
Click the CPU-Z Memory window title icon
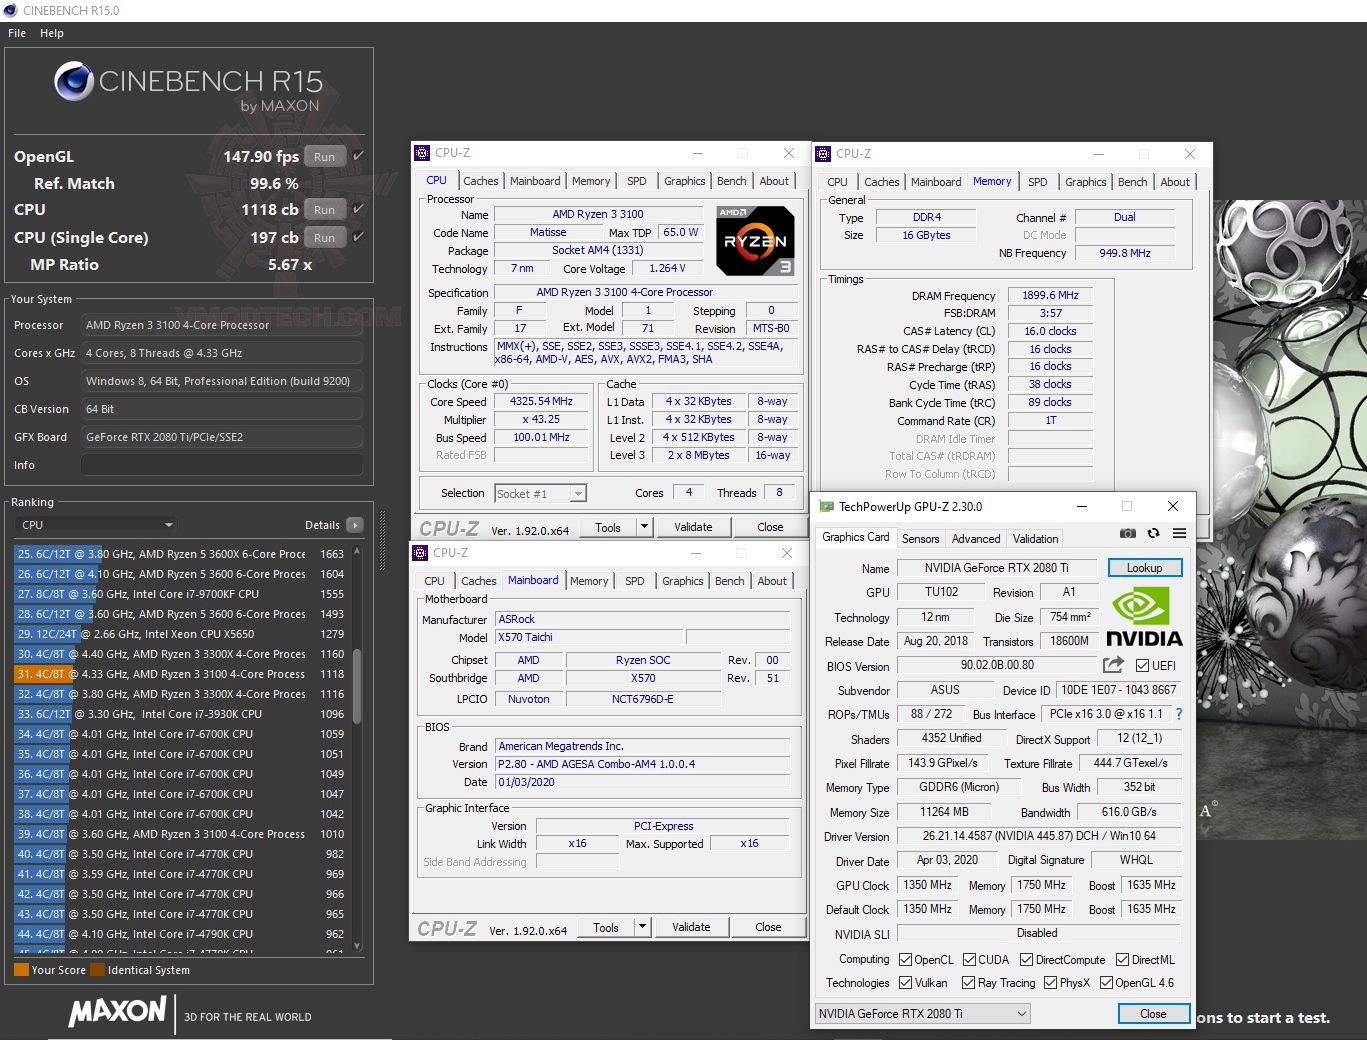coord(823,154)
